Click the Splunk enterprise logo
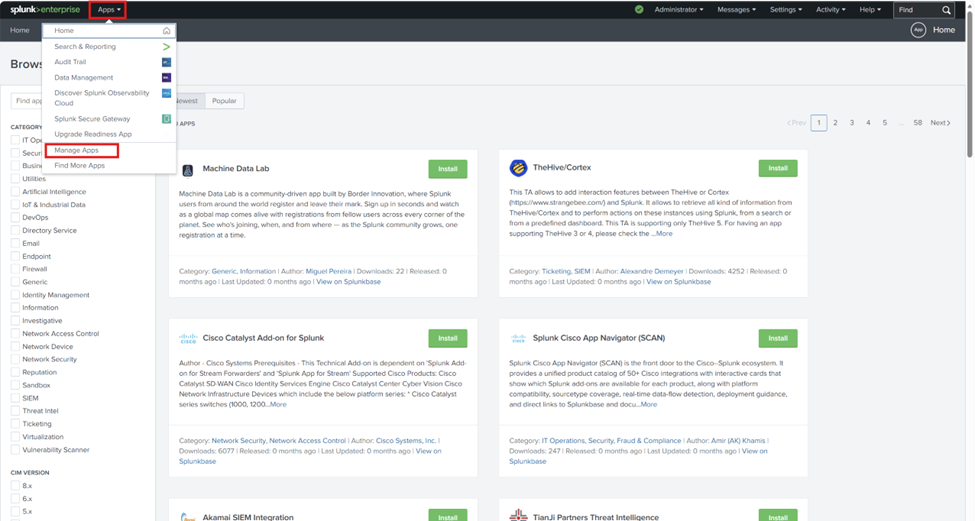 coord(45,9)
